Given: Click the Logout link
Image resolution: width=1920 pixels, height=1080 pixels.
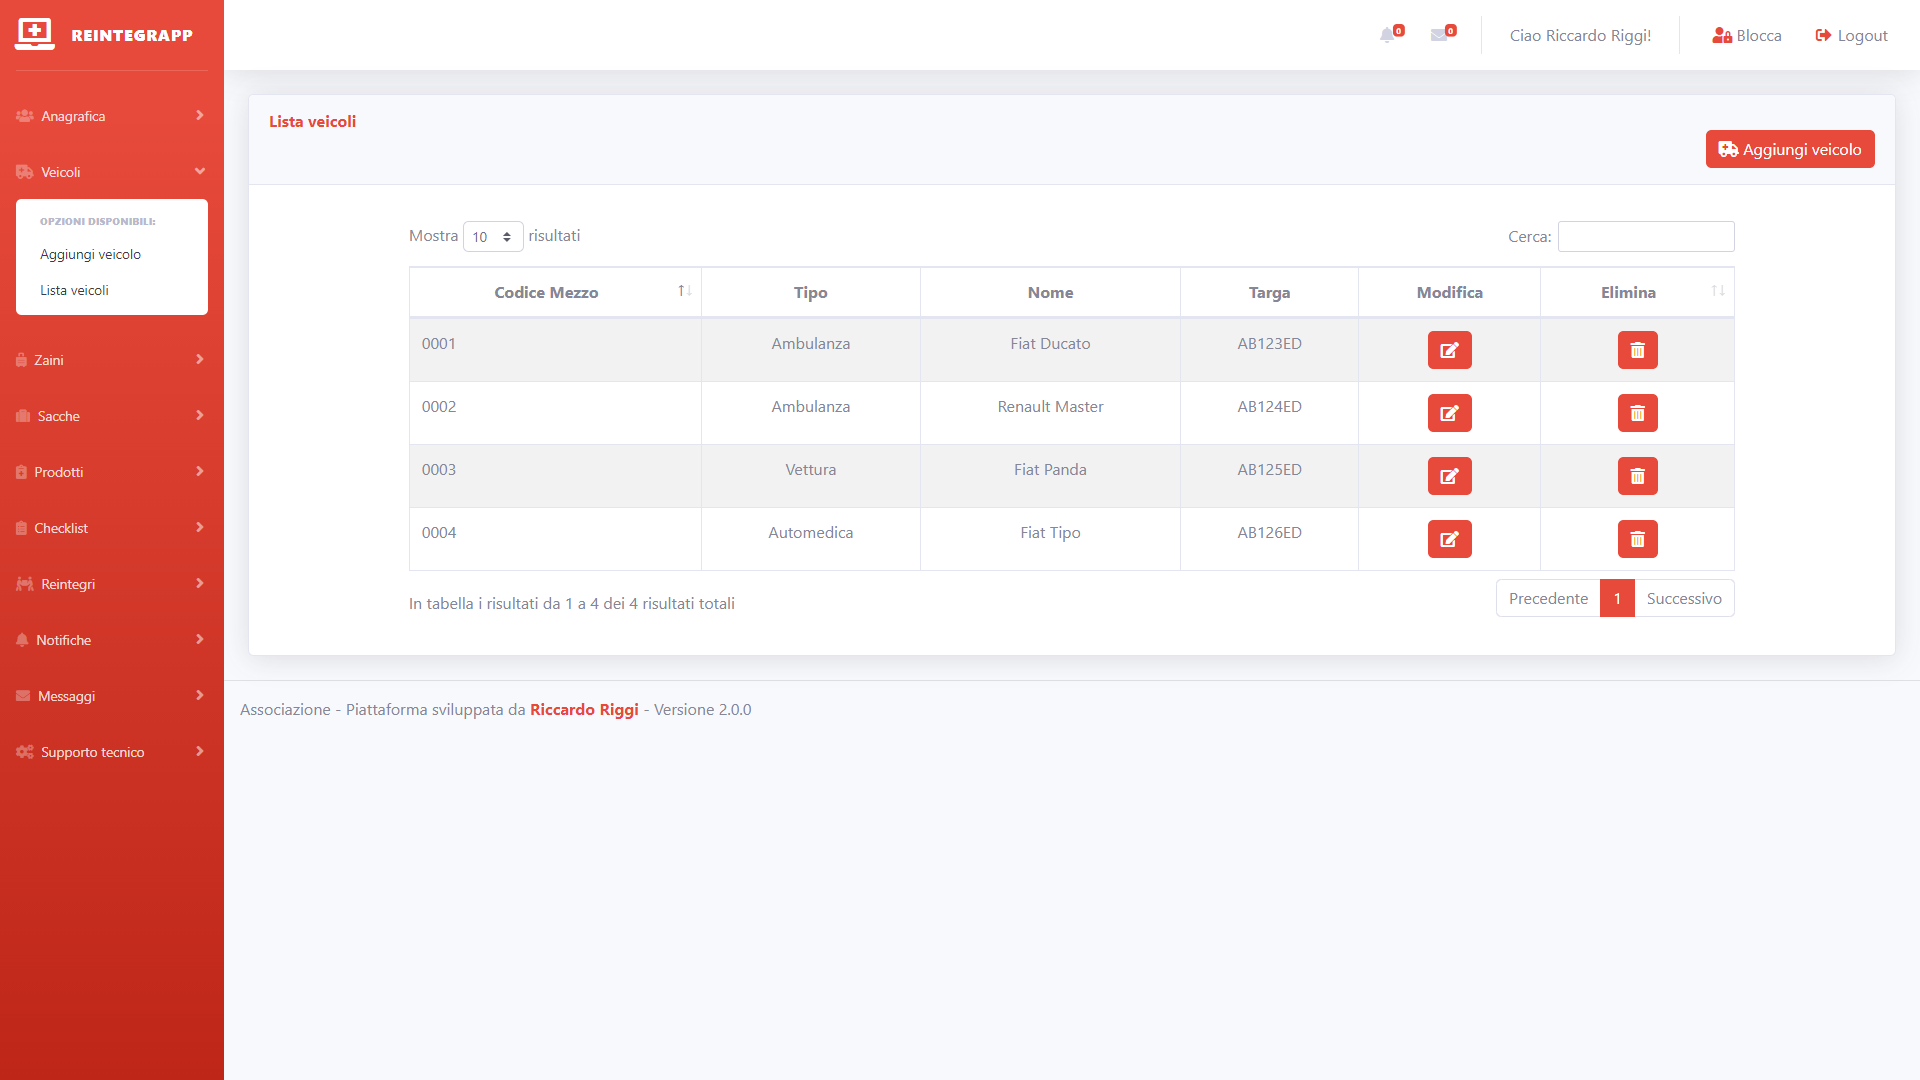Looking at the screenshot, I should [x=1851, y=35].
